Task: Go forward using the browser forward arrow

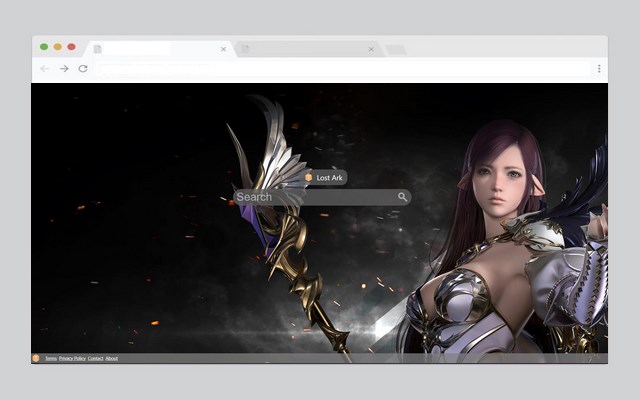Action: pyautogui.click(x=64, y=69)
